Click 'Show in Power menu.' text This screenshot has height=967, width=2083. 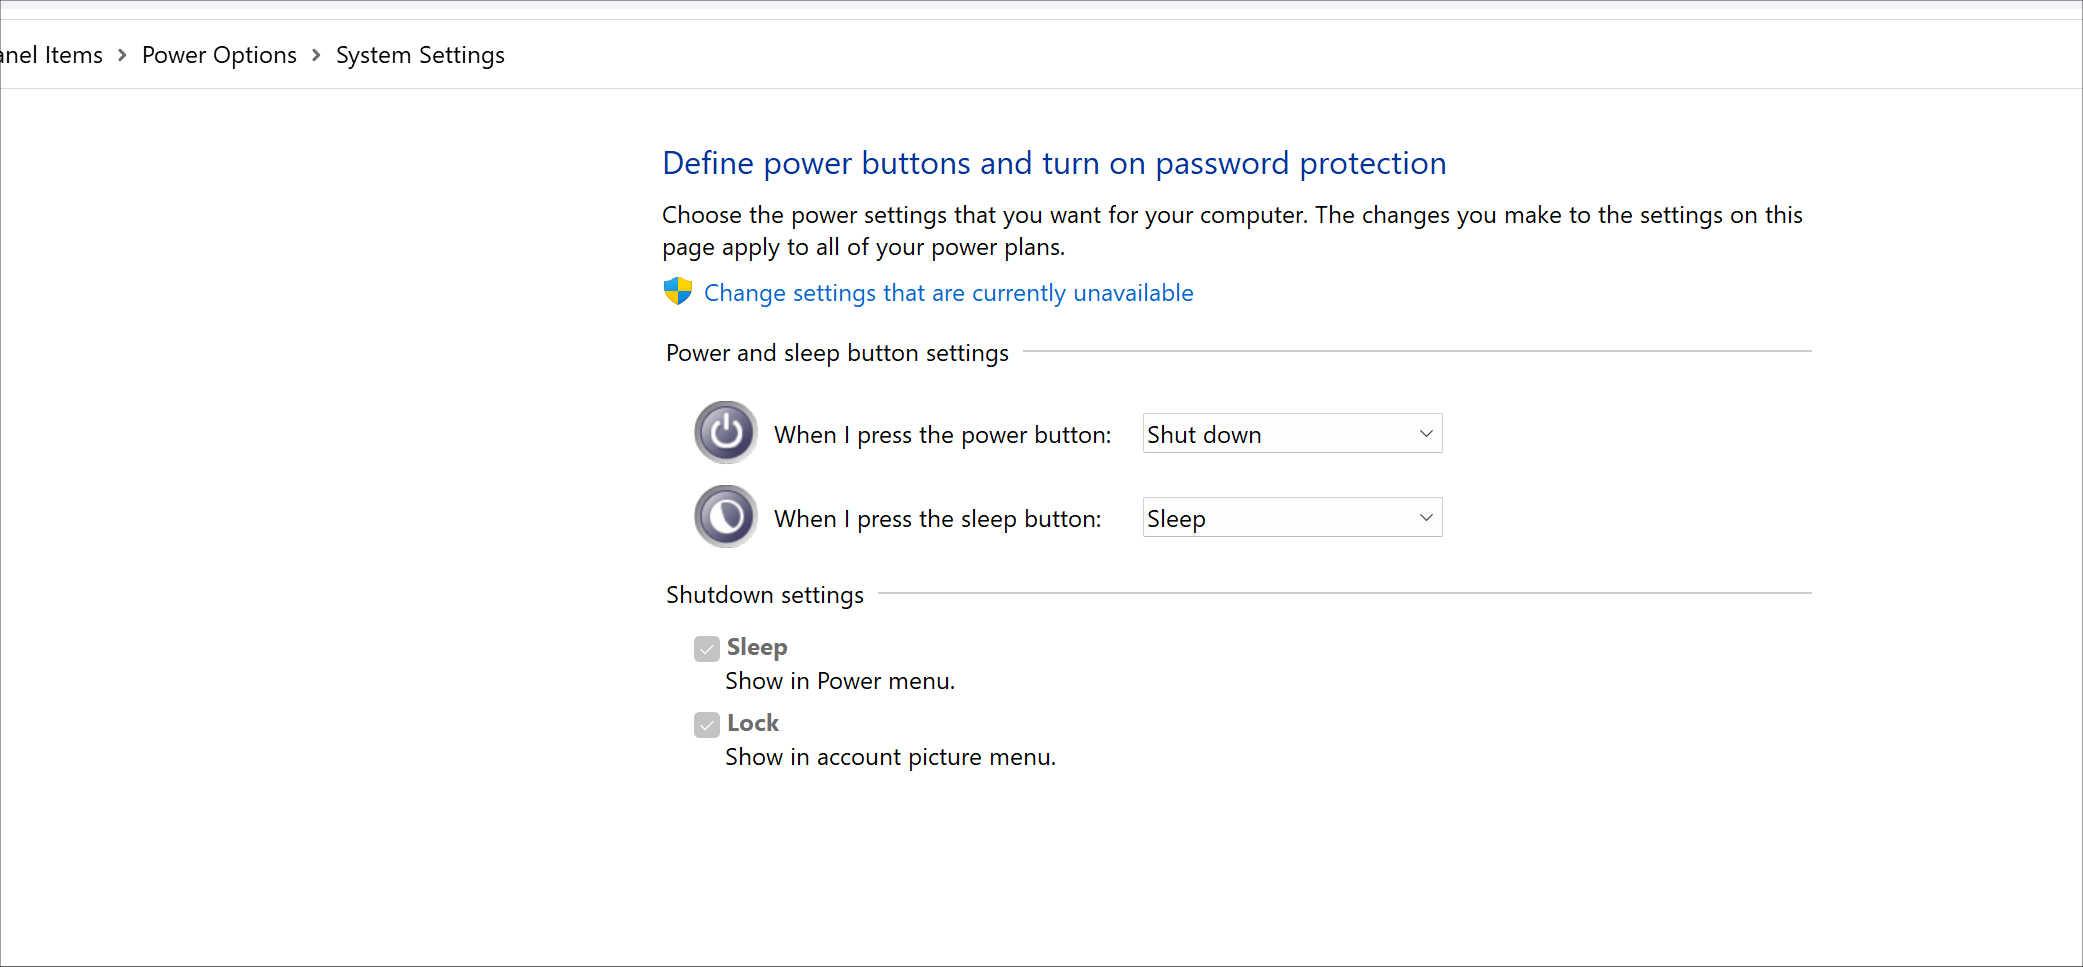[x=840, y=681]
